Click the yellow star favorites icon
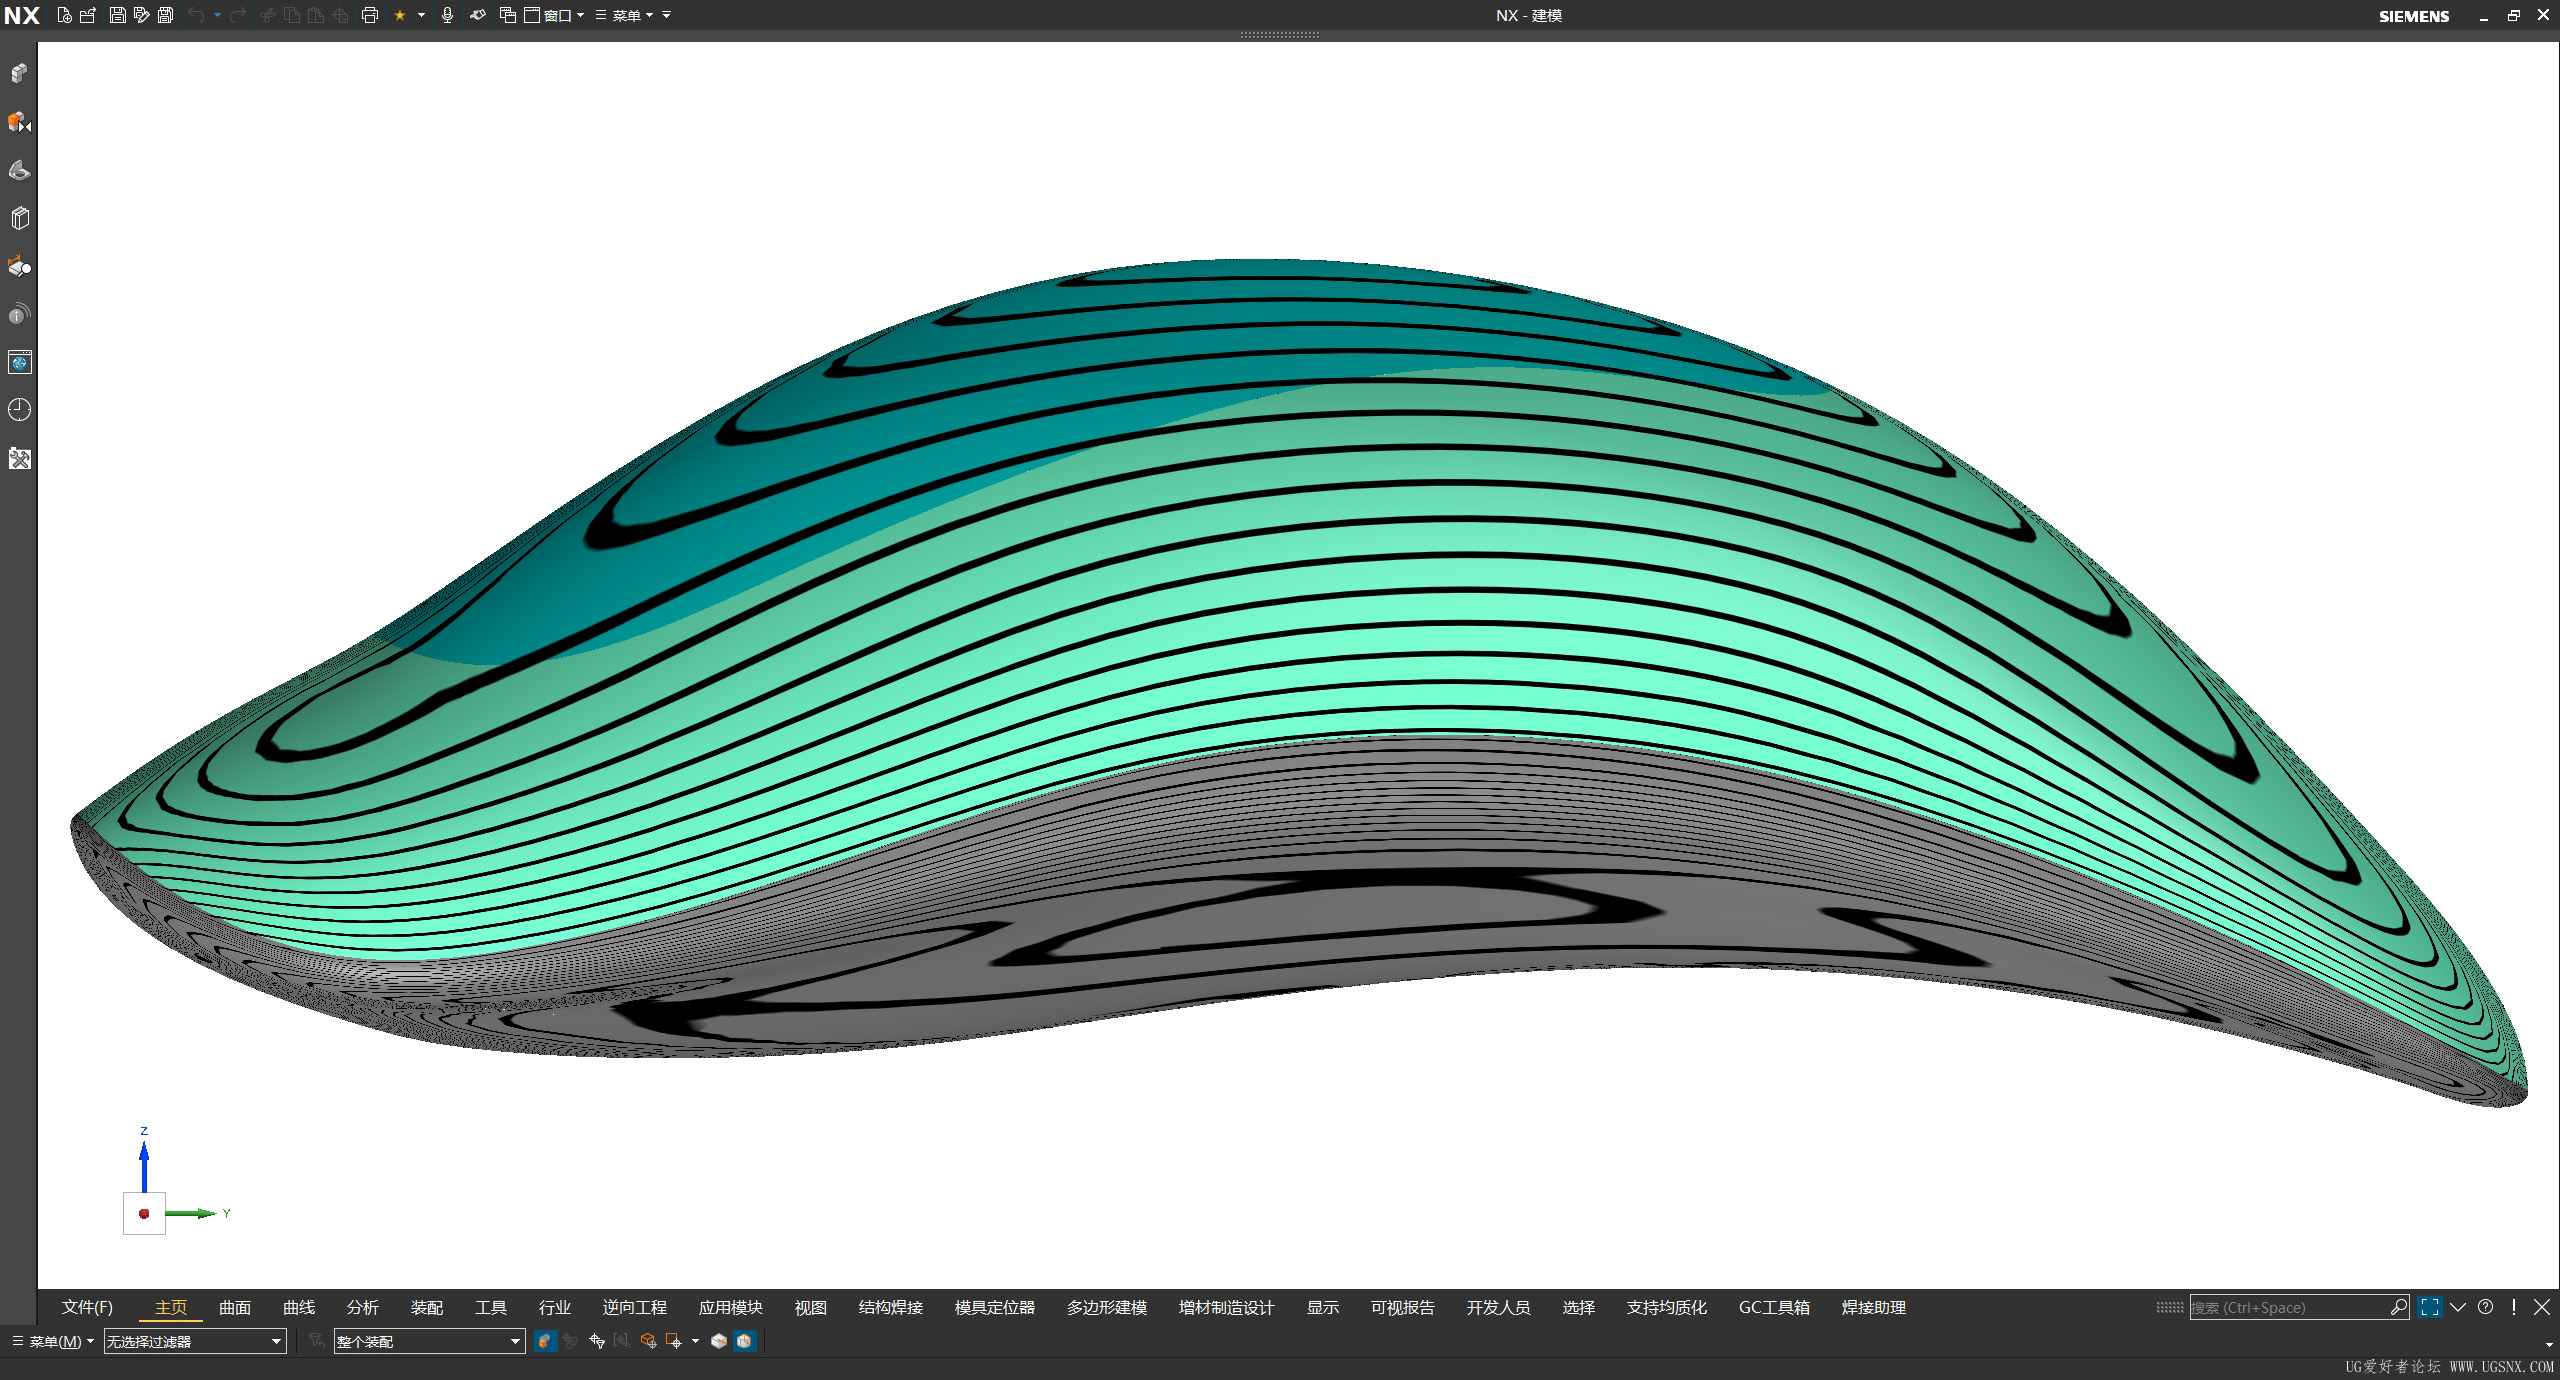The image size is (2560, 1380). pos(400,15)
